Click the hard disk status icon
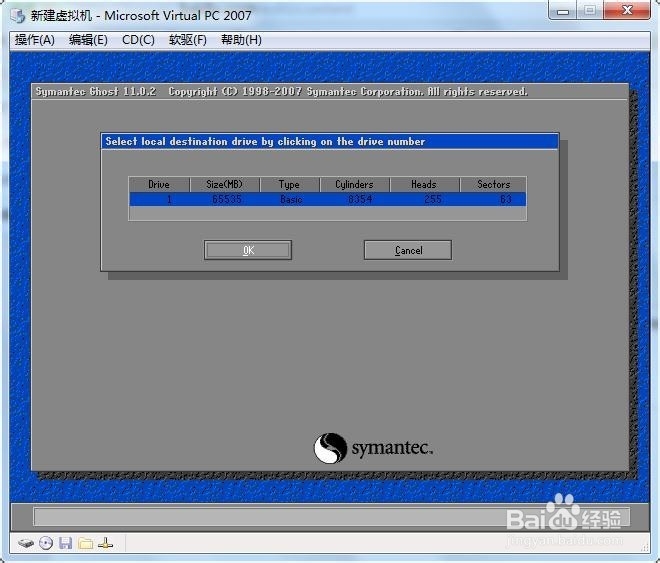 (x=26, y=543)
